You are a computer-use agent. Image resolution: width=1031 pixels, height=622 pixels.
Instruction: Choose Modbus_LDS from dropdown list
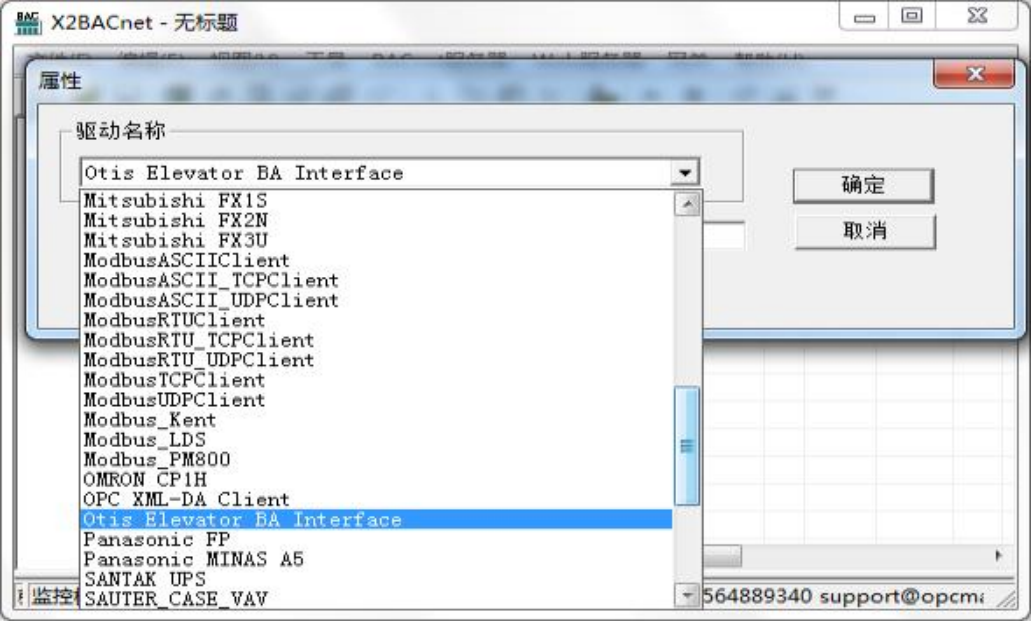(376, 439)
